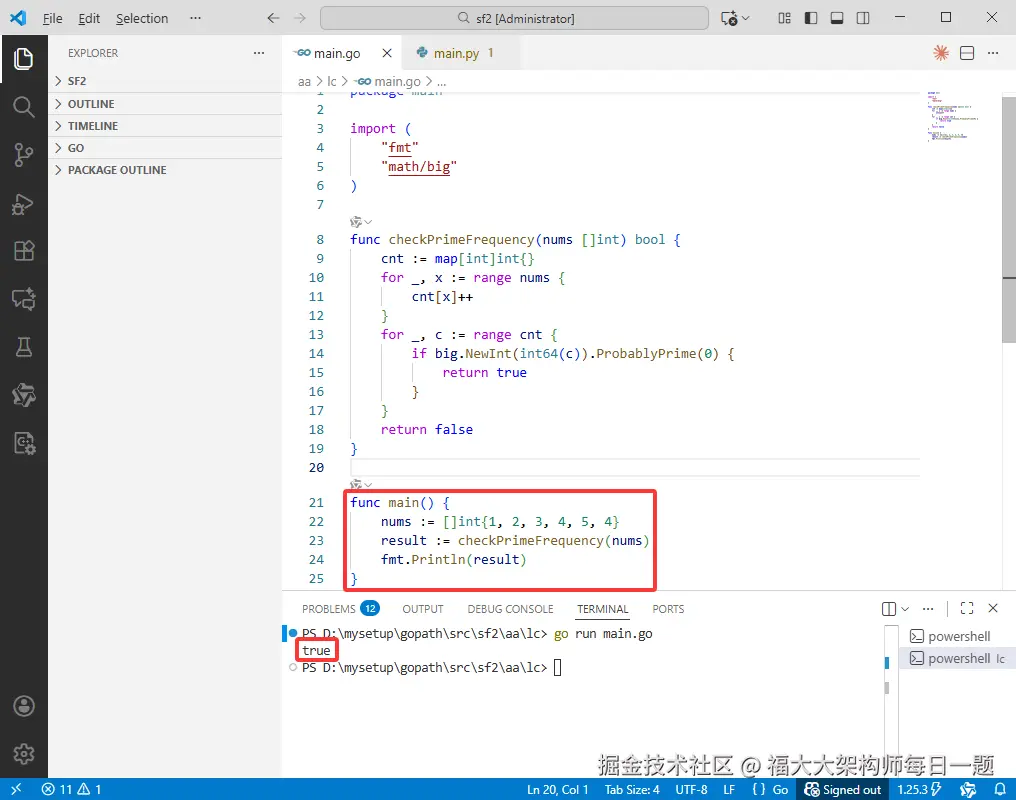Expand the TIMELINE section
The width and height of the screenshot is (1016, 800).
pyautogui.click(x=165, y=126)
